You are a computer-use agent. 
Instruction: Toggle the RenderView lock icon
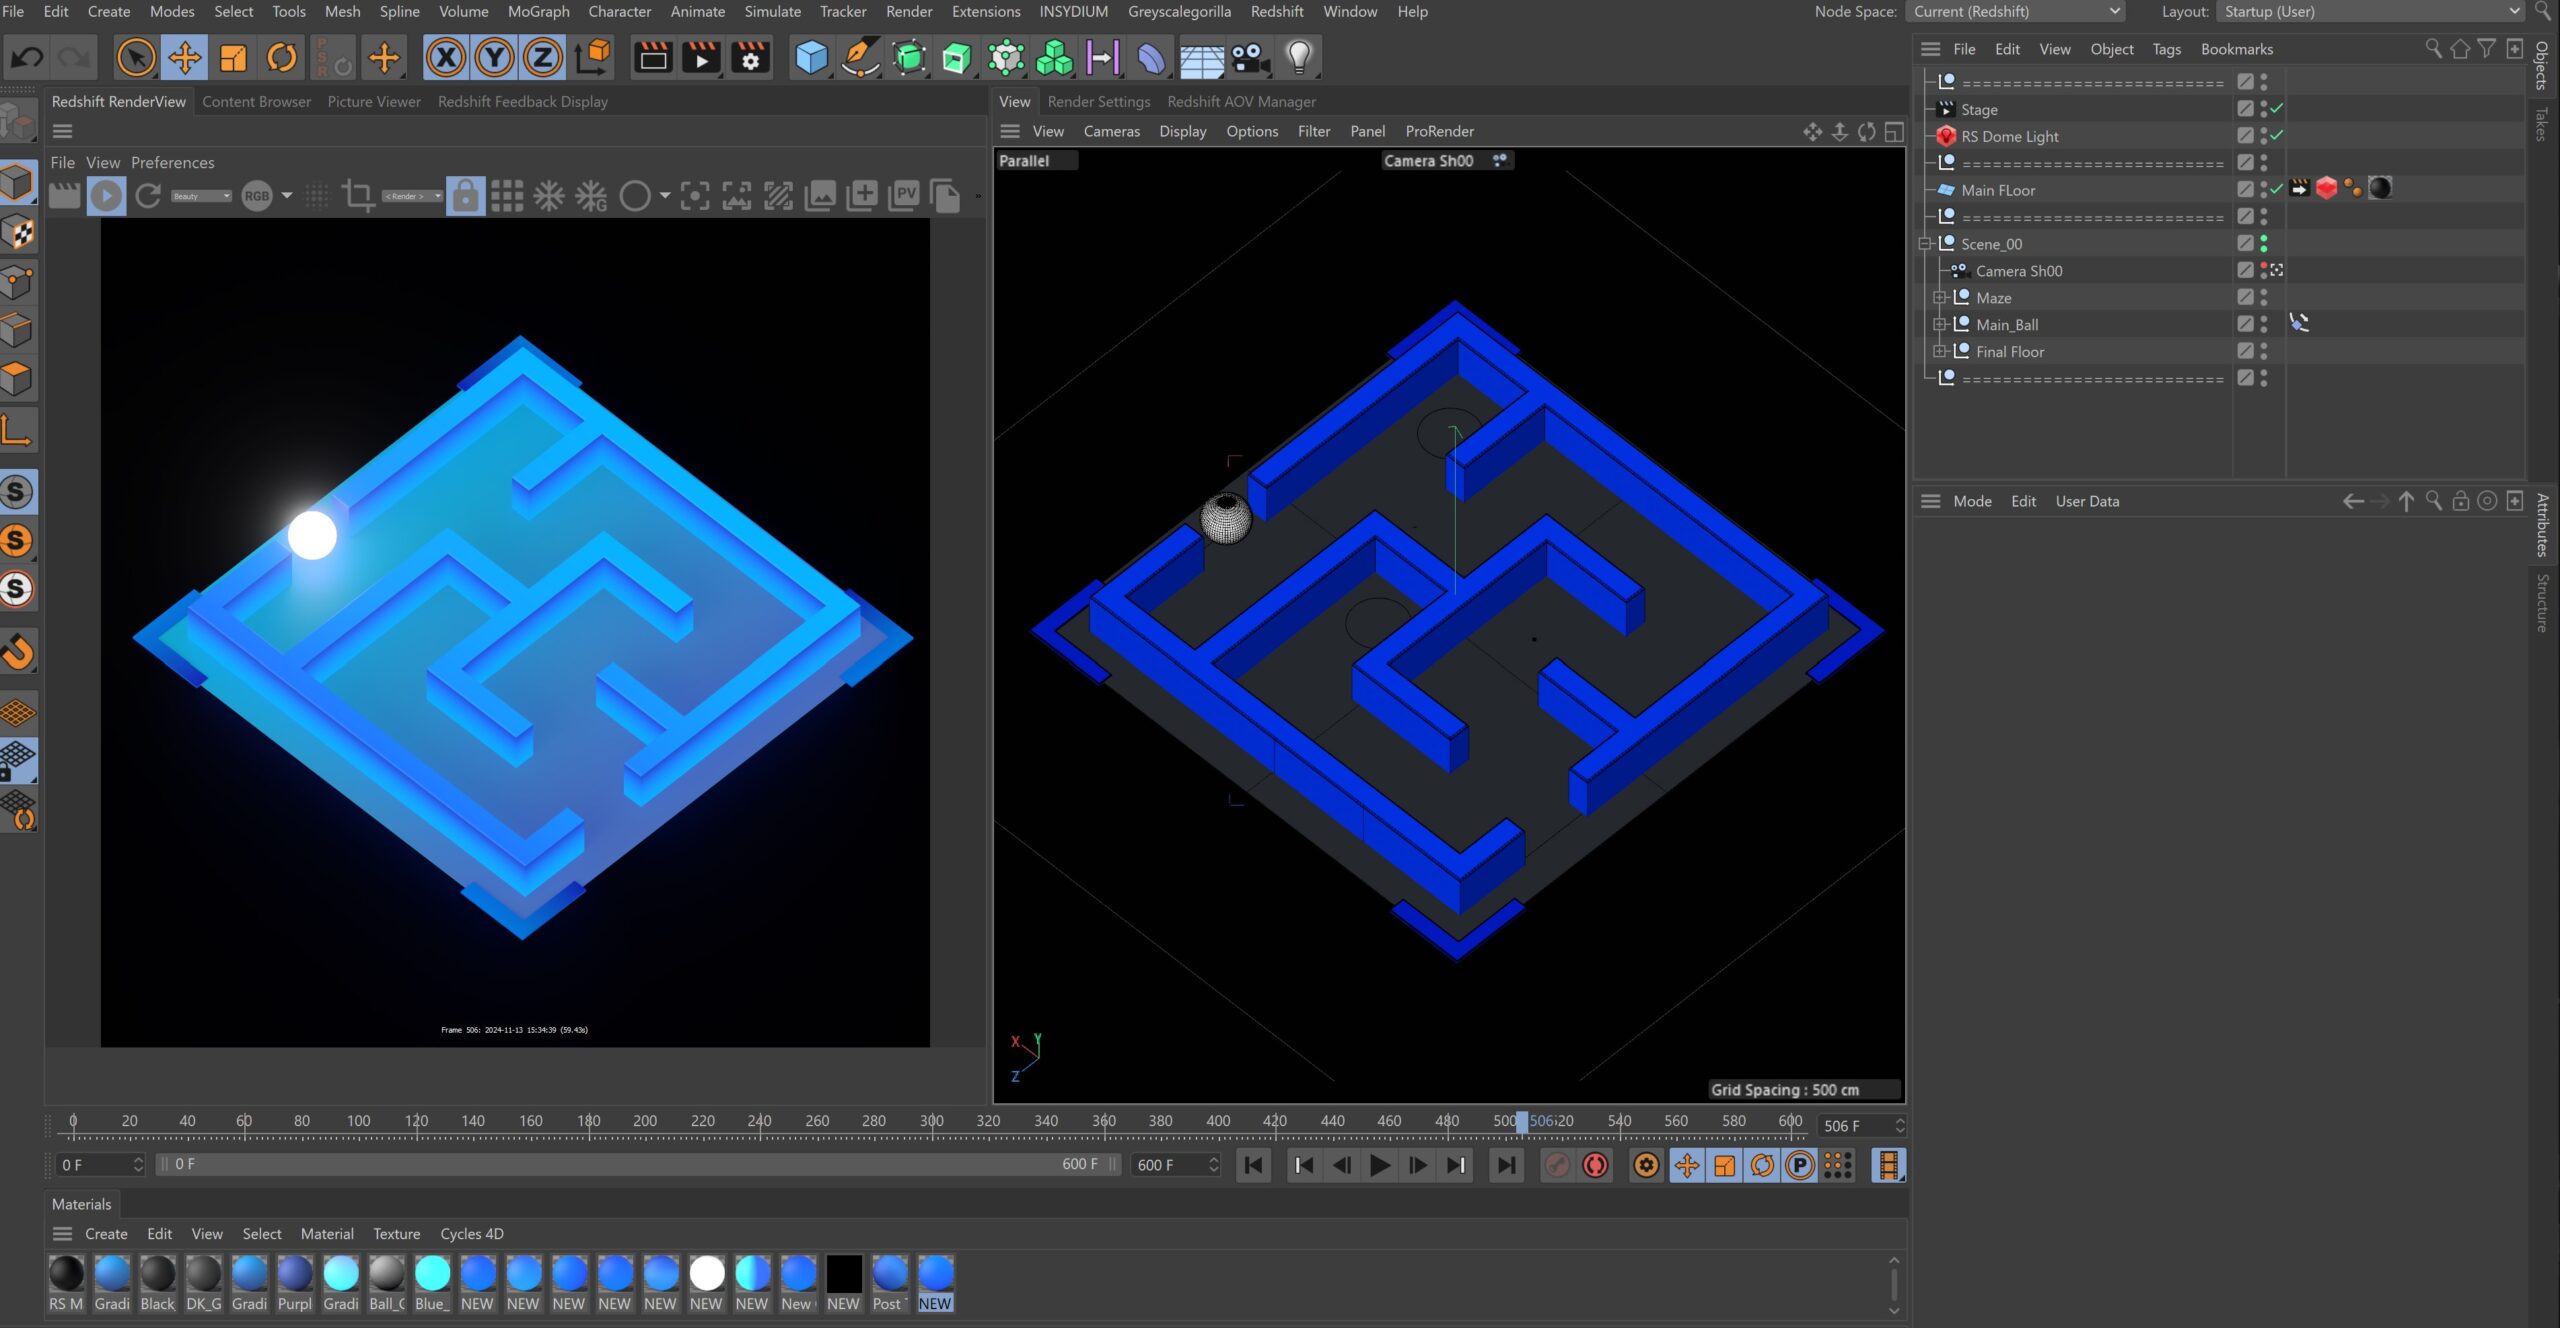click(x=465, y=196)
